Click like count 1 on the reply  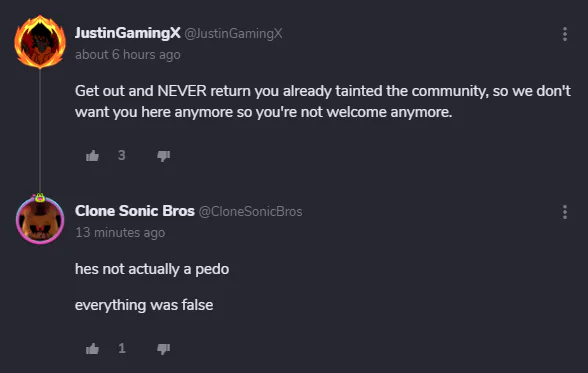point(122,349)
